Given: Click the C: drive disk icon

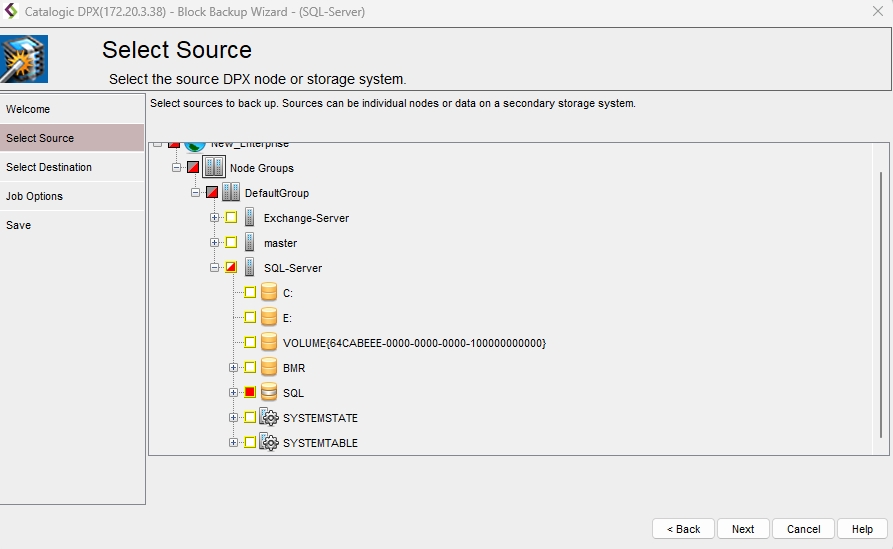Looking at the screenshot, I should pos(268,293).
